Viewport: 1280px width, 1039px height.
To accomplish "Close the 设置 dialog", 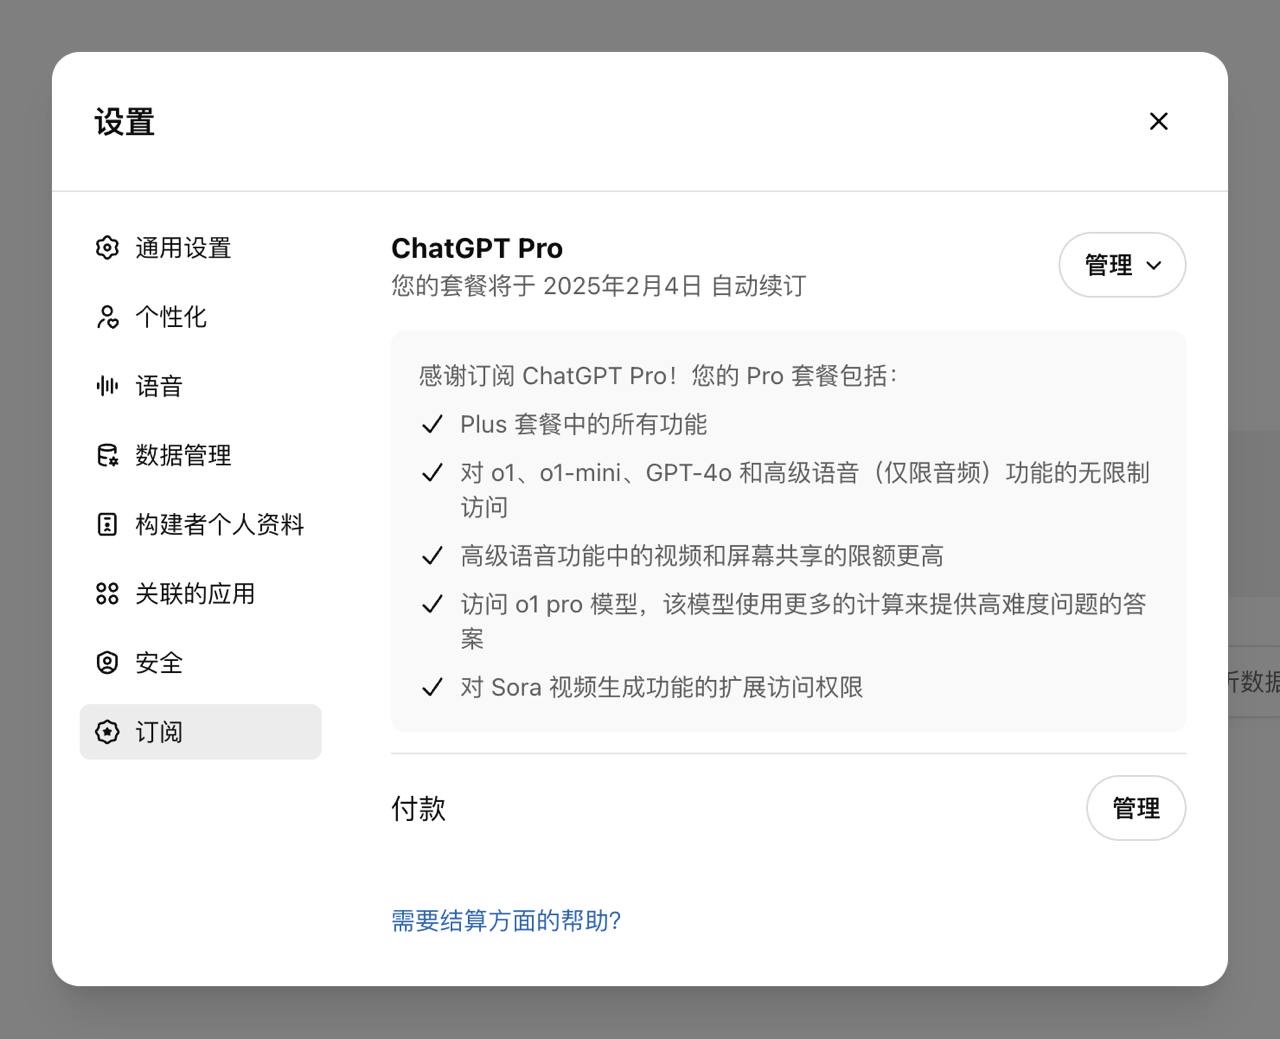I will click(1159, 121).
